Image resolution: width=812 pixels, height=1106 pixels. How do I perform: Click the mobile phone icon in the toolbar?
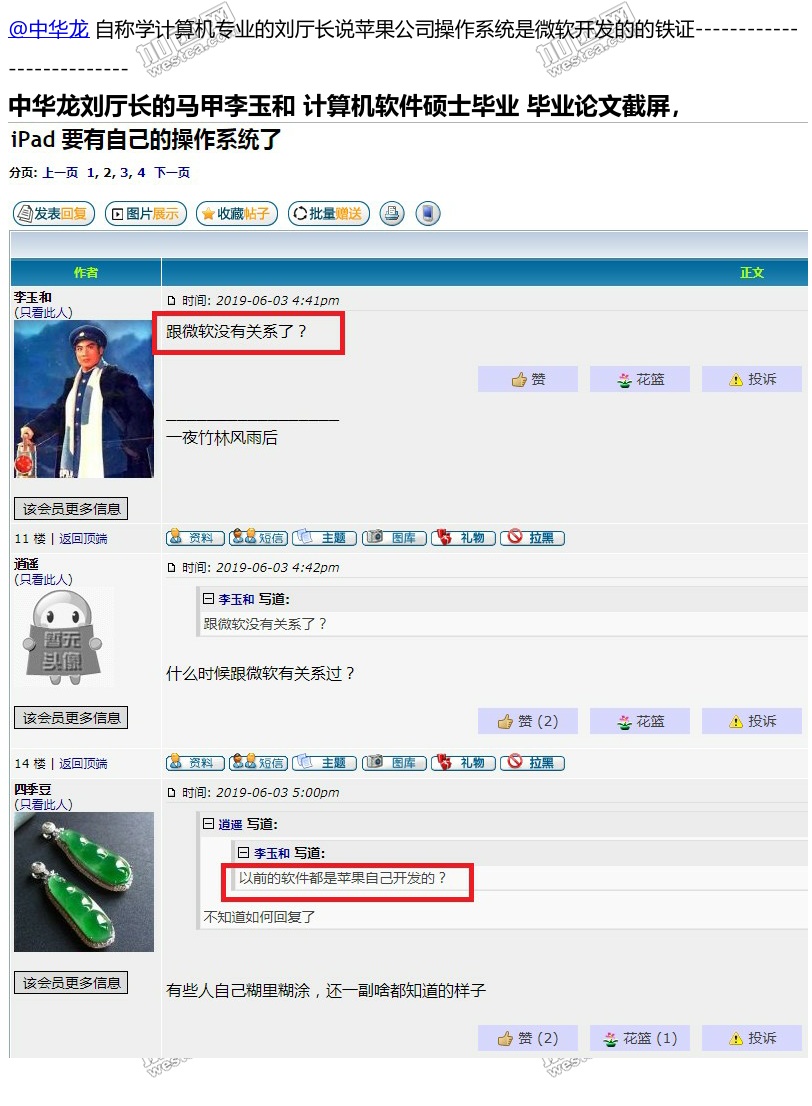click(x=428, y=213)
